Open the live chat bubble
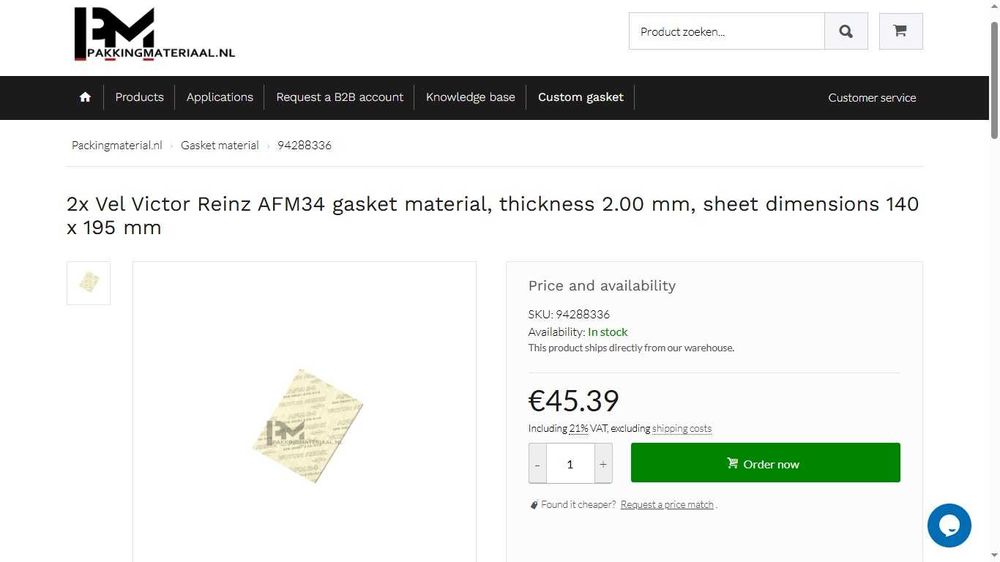1000x562 pixels. pos(949,525)
